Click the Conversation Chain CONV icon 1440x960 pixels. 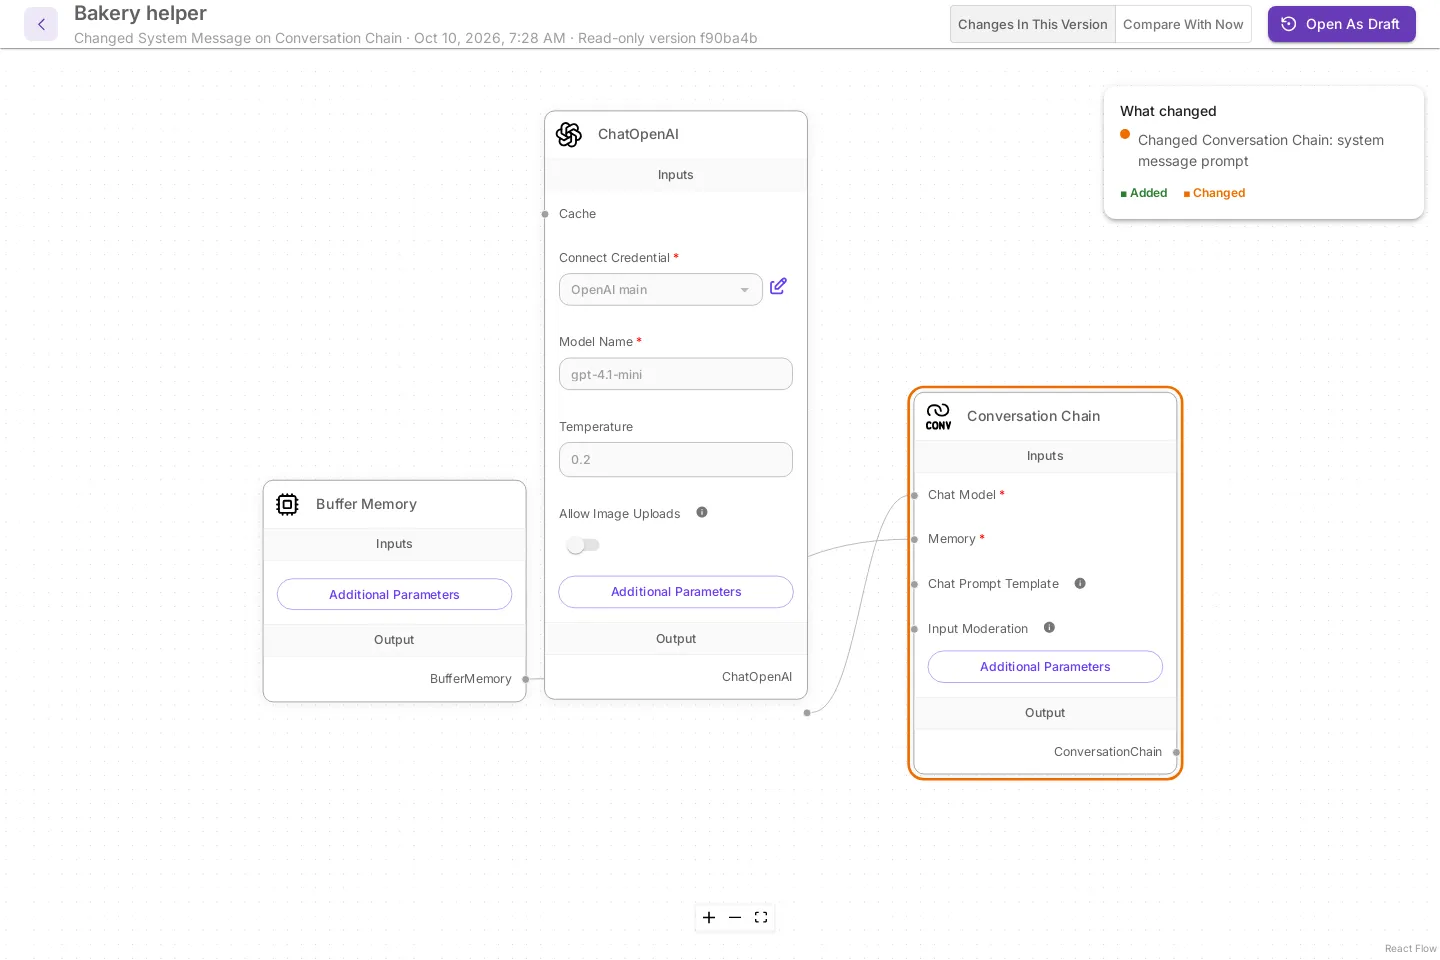[938, 416]
